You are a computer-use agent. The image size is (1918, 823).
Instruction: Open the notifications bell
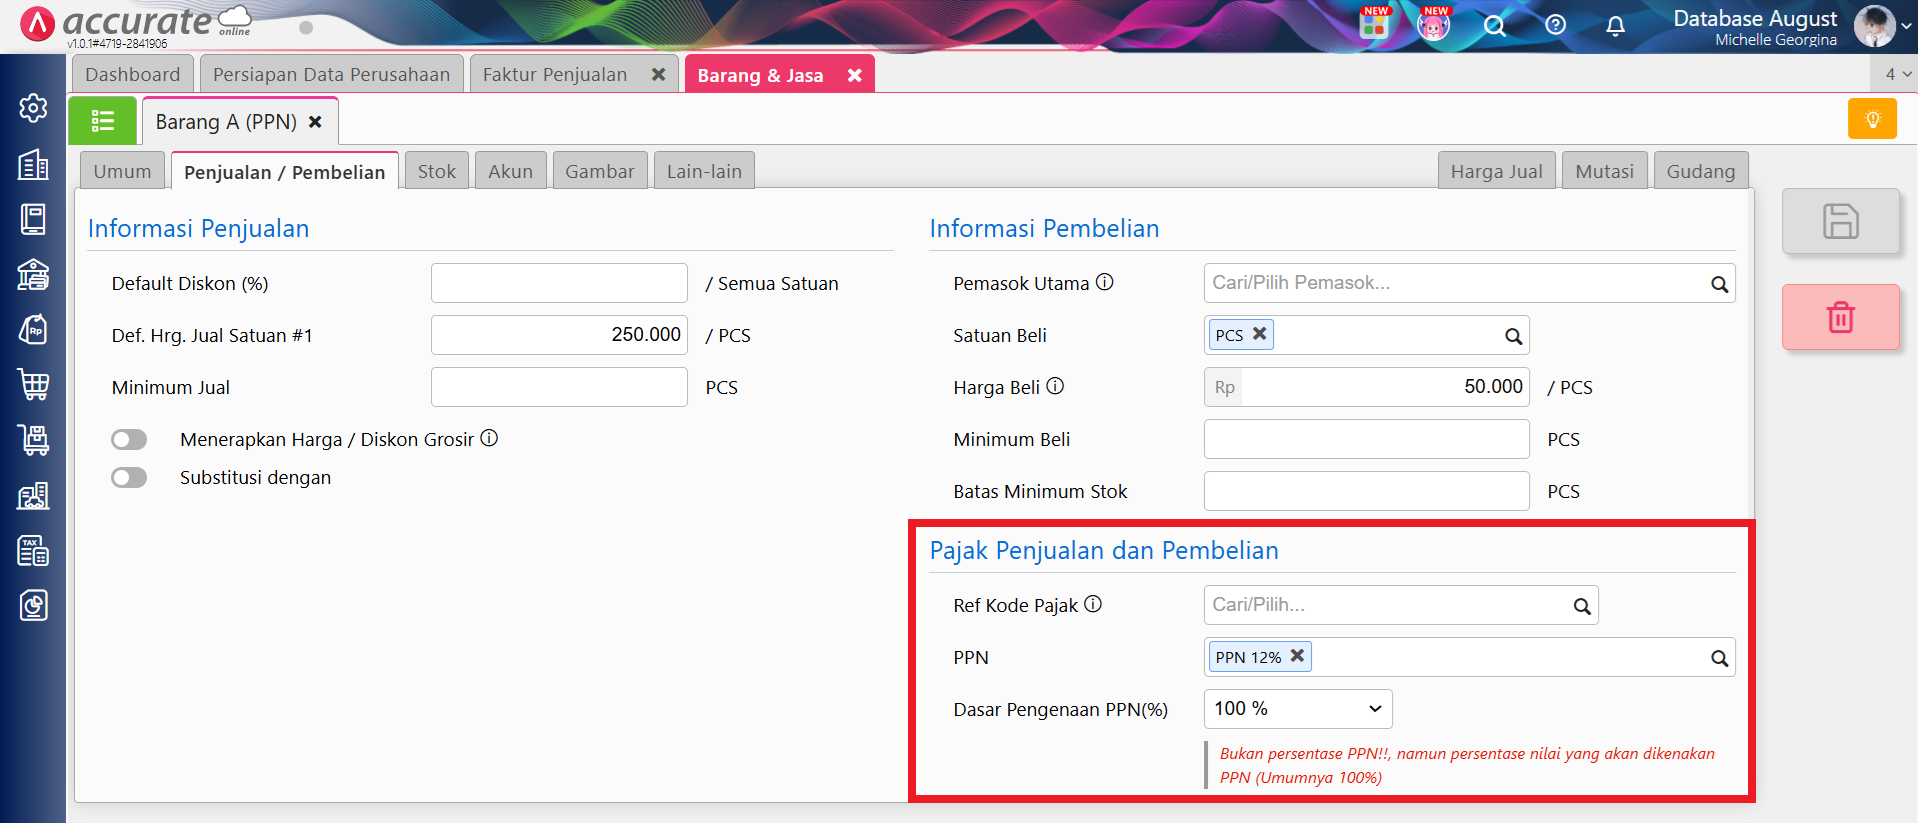tap(1615, 25)
